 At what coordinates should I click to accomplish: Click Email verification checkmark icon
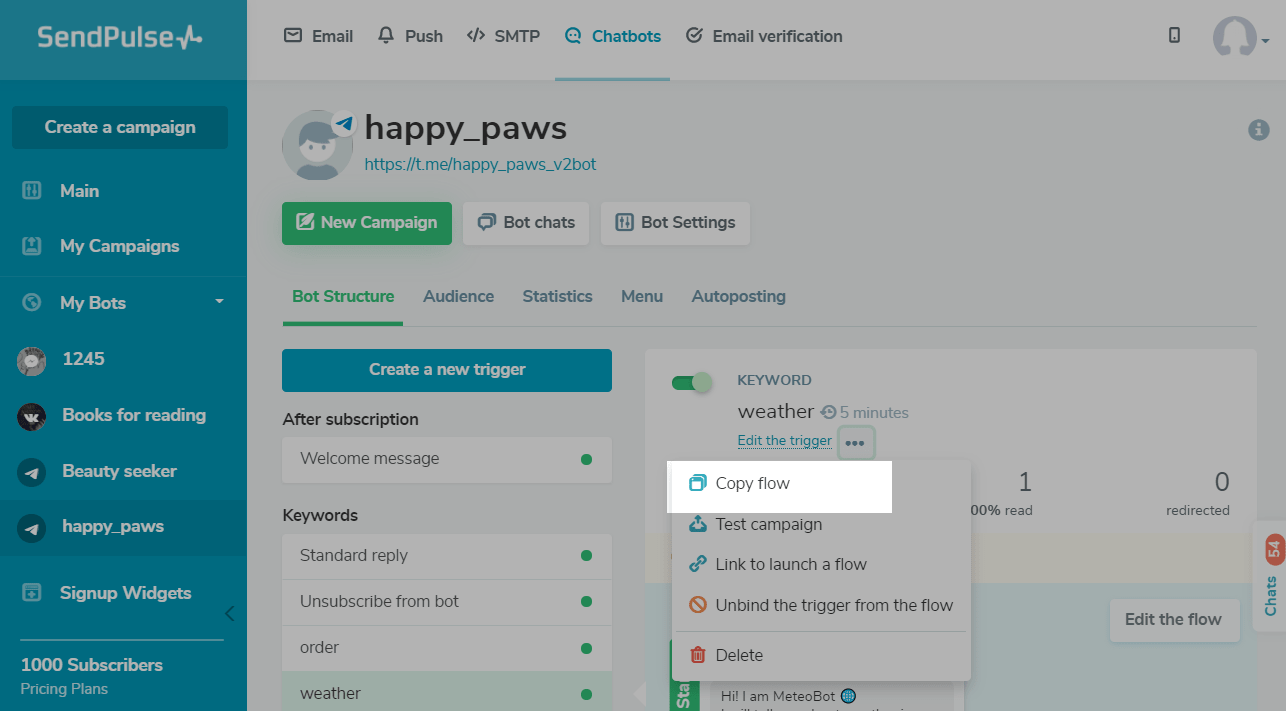tap(694, 35)
